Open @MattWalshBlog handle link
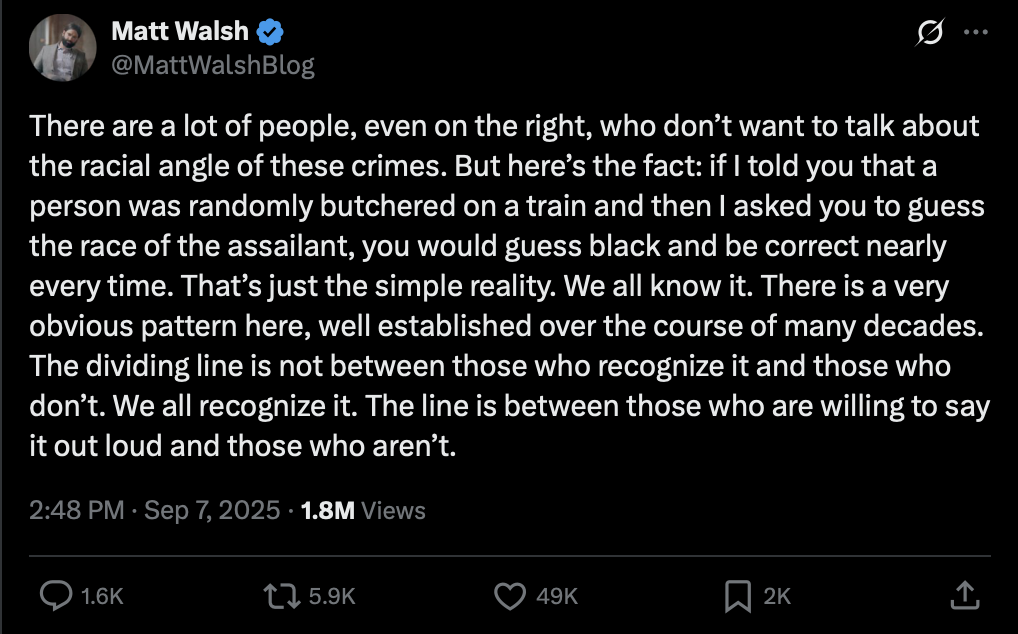1018x634 pixels. coord(212,64)
